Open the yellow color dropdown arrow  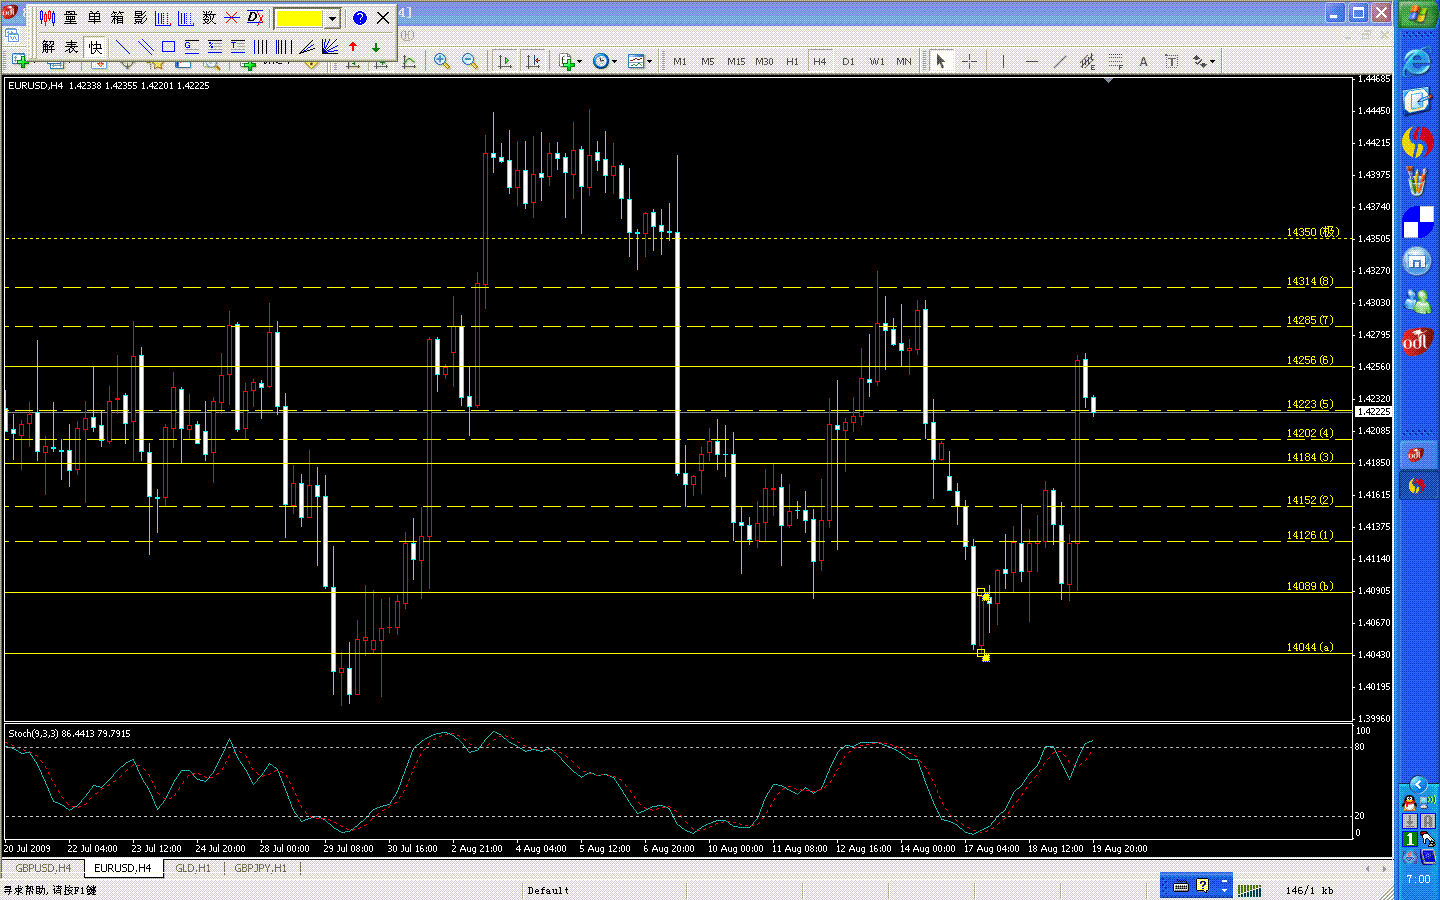(333, 19)
